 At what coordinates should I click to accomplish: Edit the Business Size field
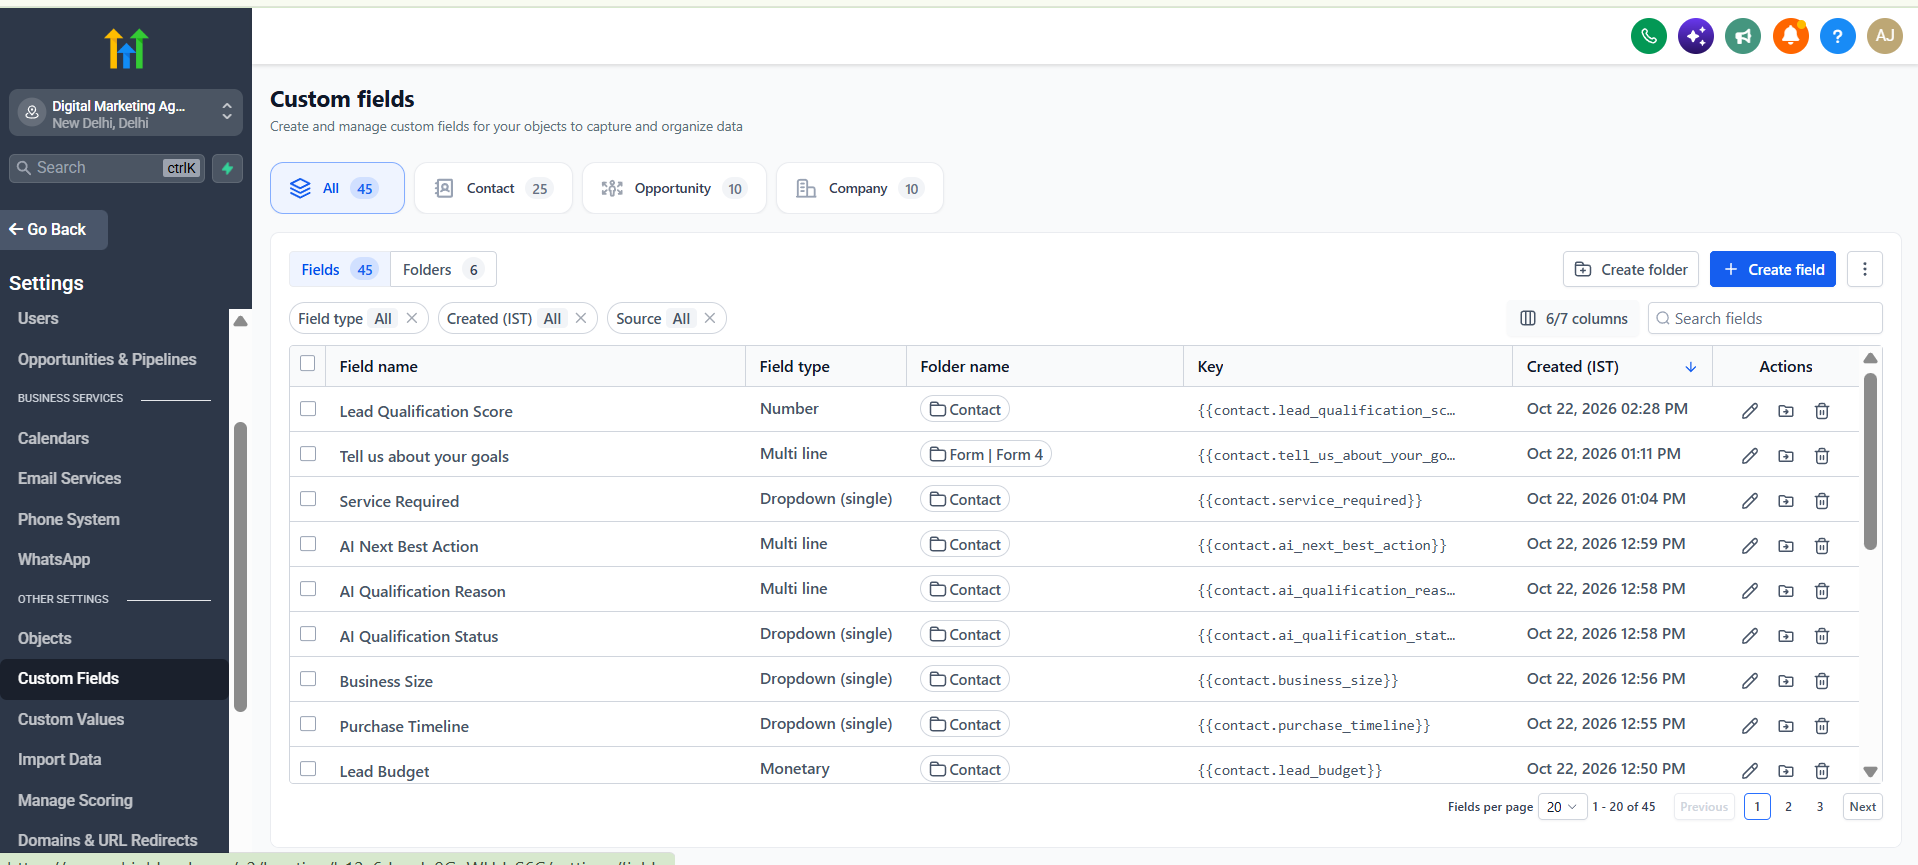point(1750,681)
